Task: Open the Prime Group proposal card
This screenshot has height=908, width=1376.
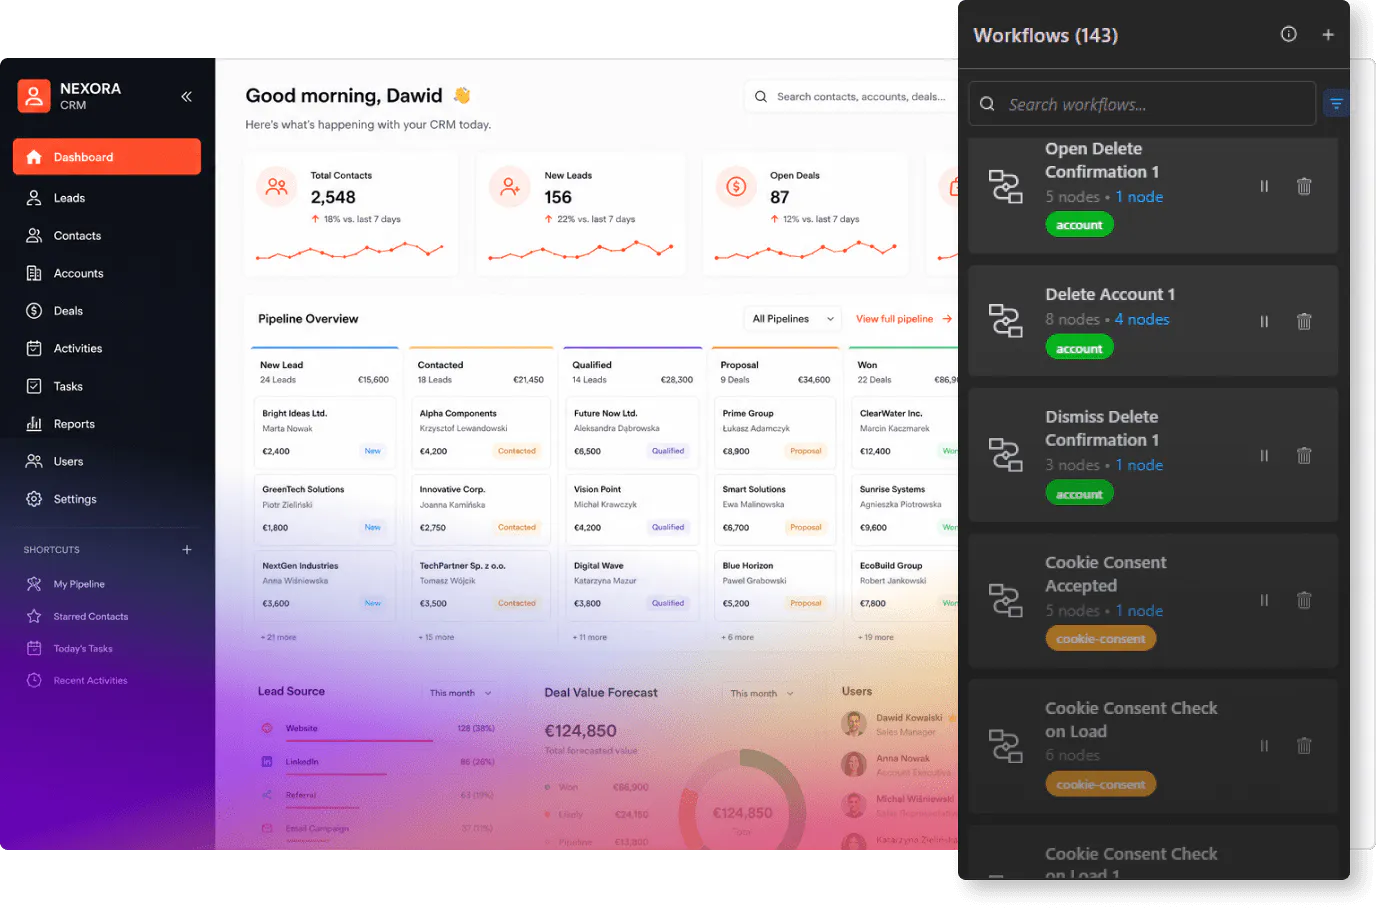Action: point(777,432)
